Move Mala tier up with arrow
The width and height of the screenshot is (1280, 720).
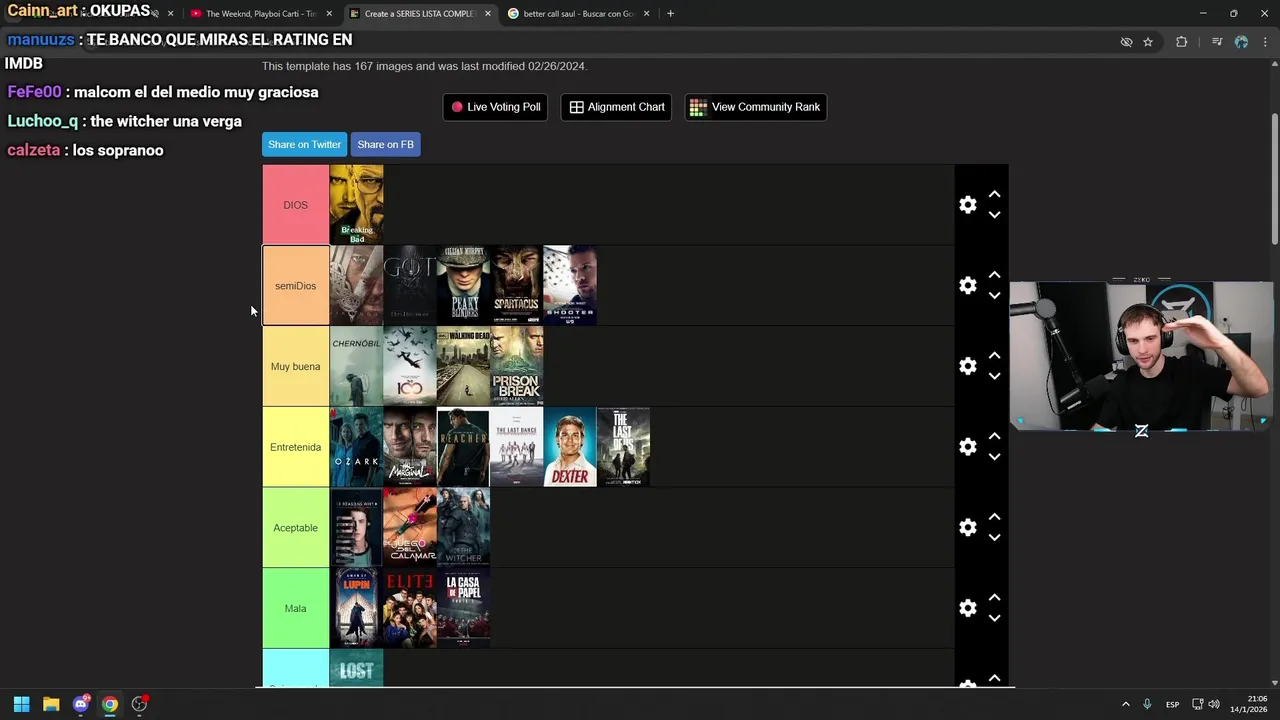tap(994, 598)
